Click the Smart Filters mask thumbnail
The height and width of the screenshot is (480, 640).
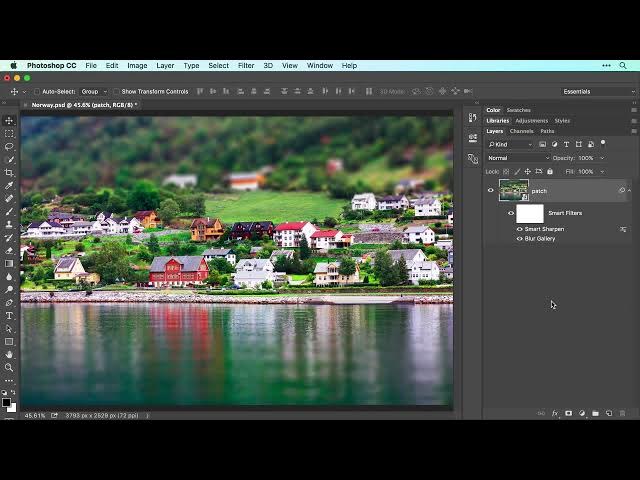(529, 213)
